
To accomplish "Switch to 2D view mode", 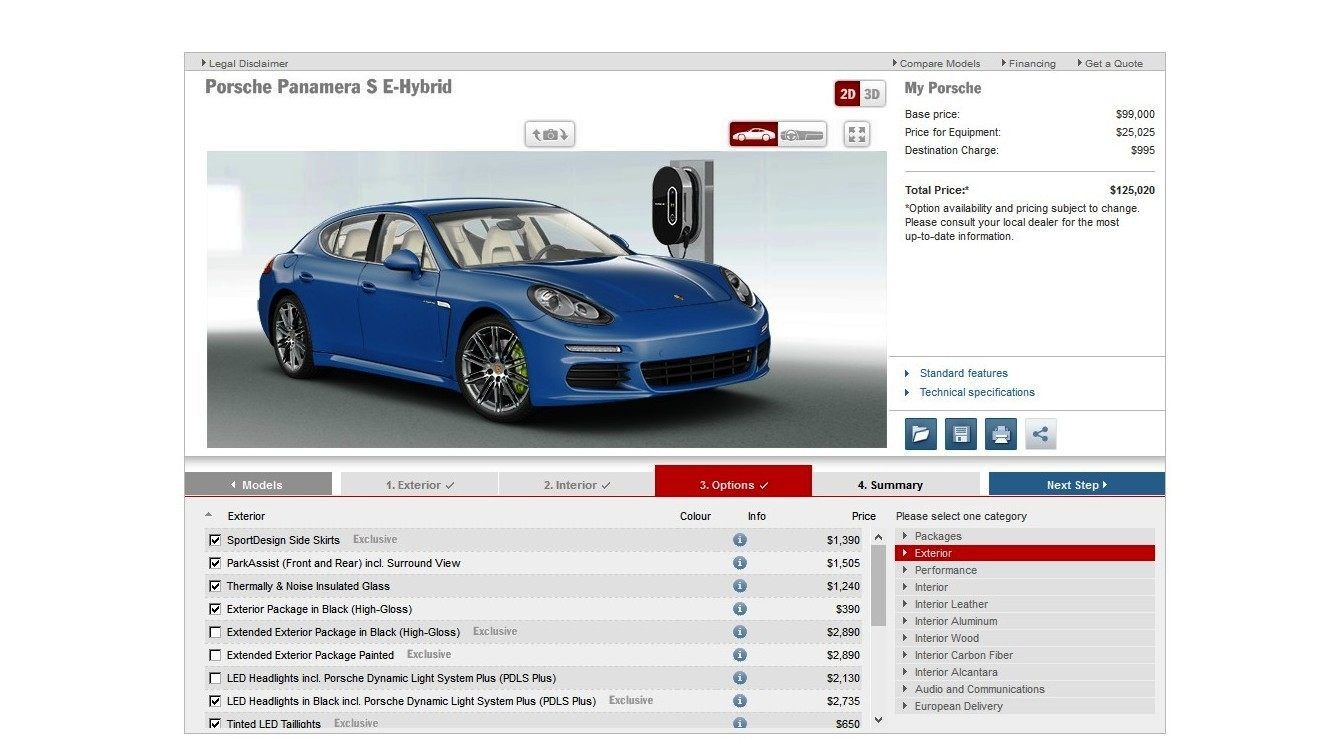I will click(x=848, y=94).
